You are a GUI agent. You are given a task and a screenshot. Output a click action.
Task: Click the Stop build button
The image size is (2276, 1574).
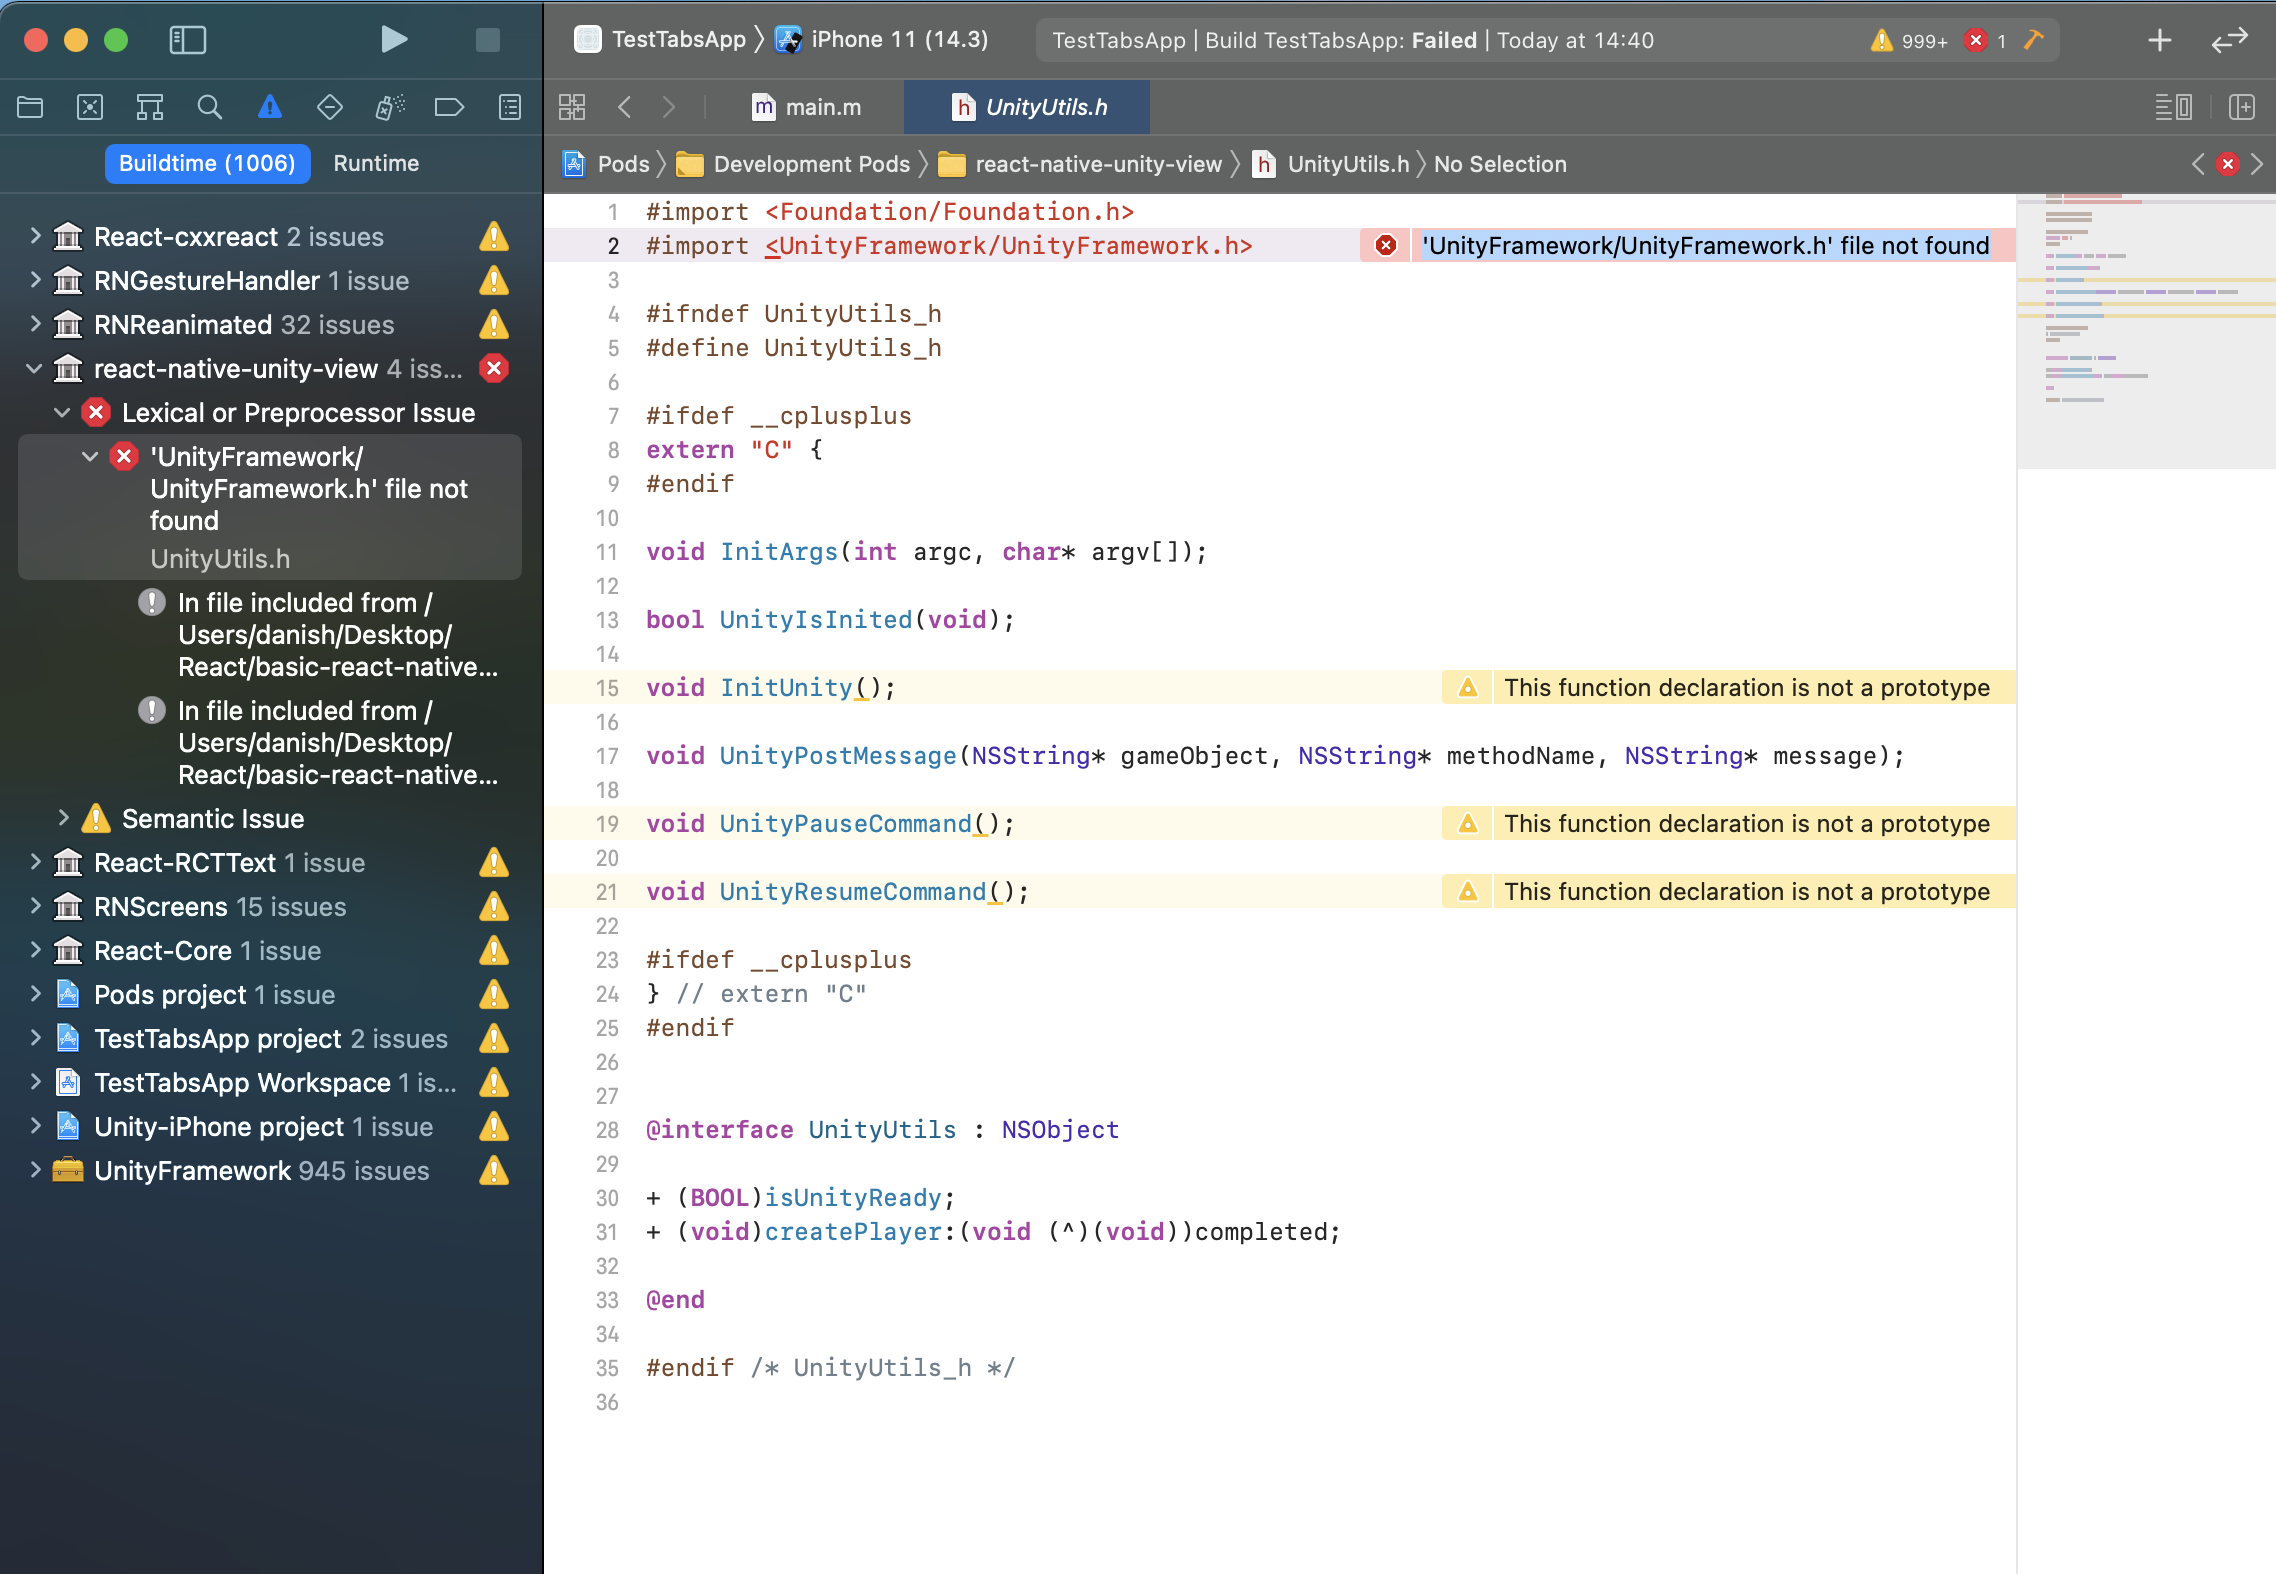[487, 40]
